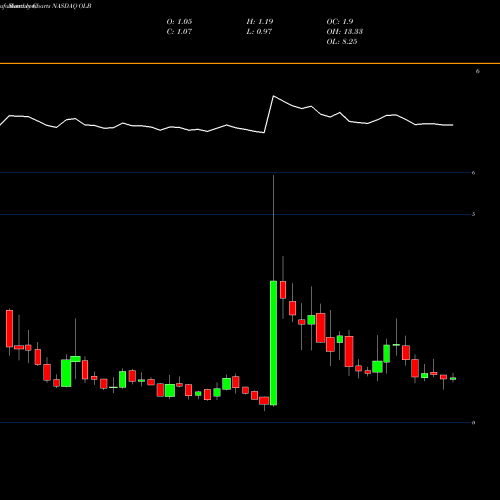The image size is (500, 500).
Task: Select the tallest green candlestick on the chart
Action: pos(273,343)
